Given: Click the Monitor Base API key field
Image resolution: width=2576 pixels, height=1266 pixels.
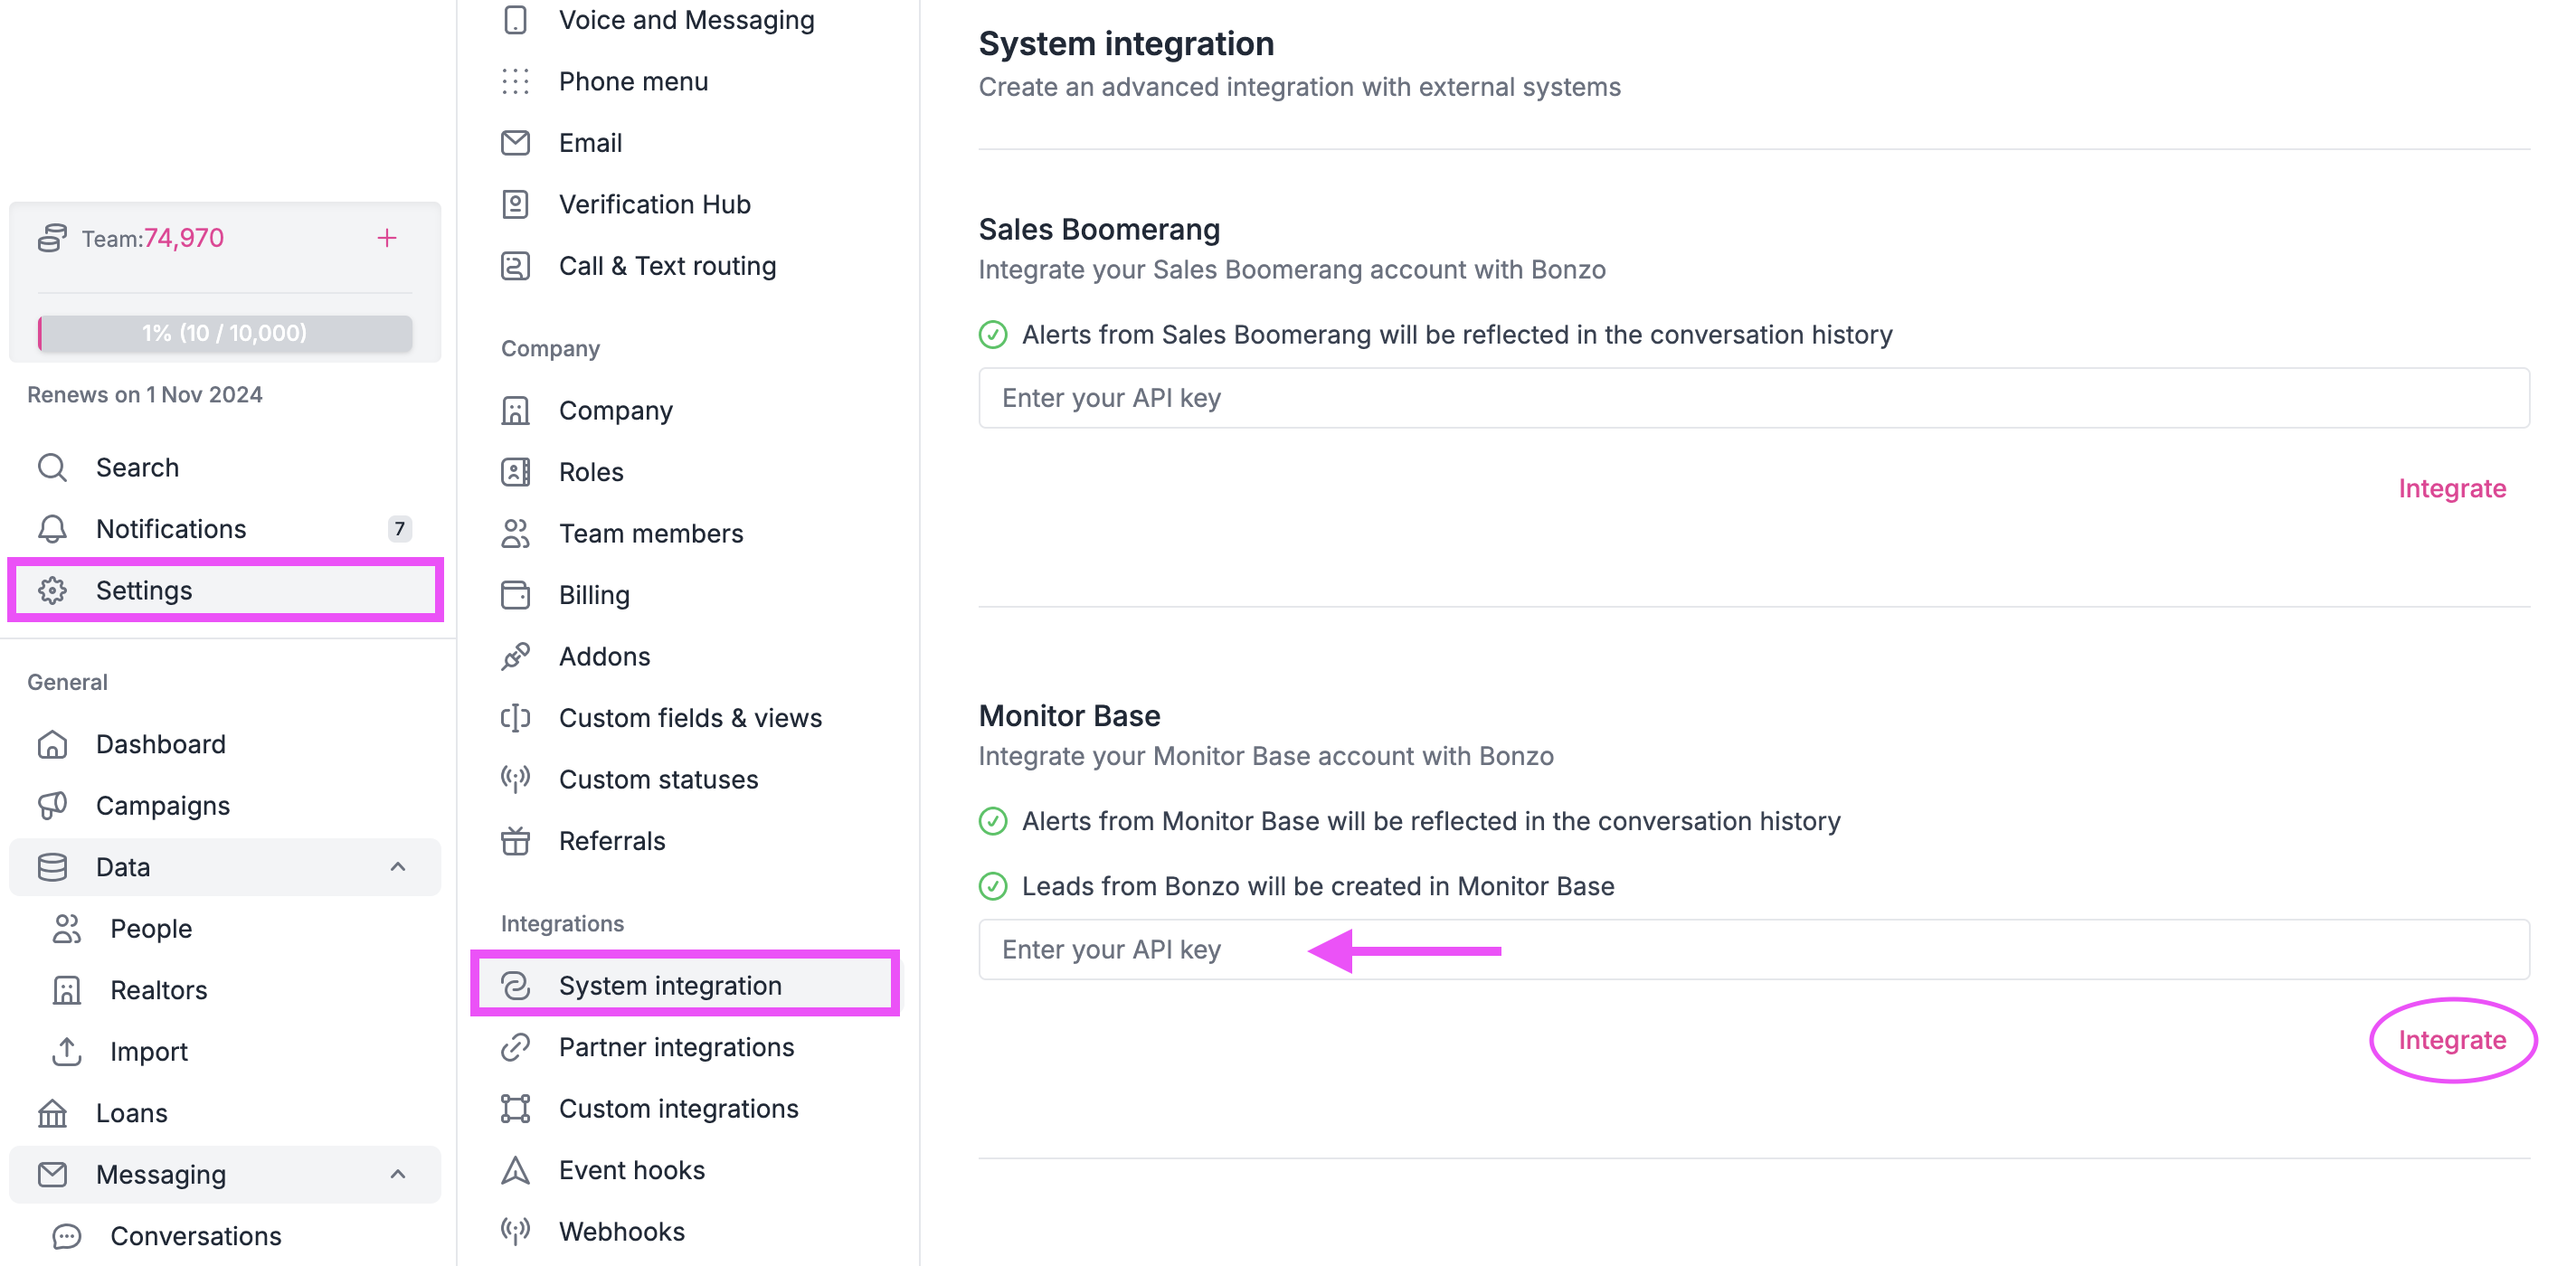Looking at the screenshot, I should pos(1500,949).
